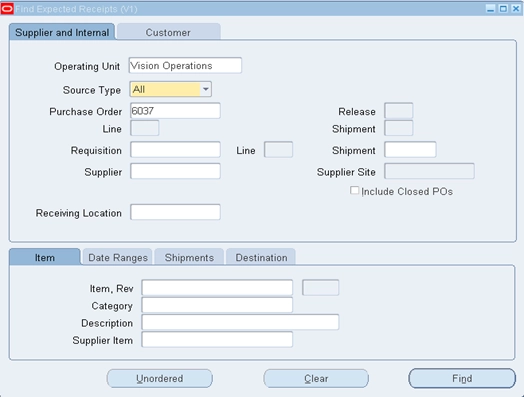Image resolution: width=524 pixels, height=397 pixels.
Task: Enable the Include Closed POs checkbox
Action: tap(354, 190)
